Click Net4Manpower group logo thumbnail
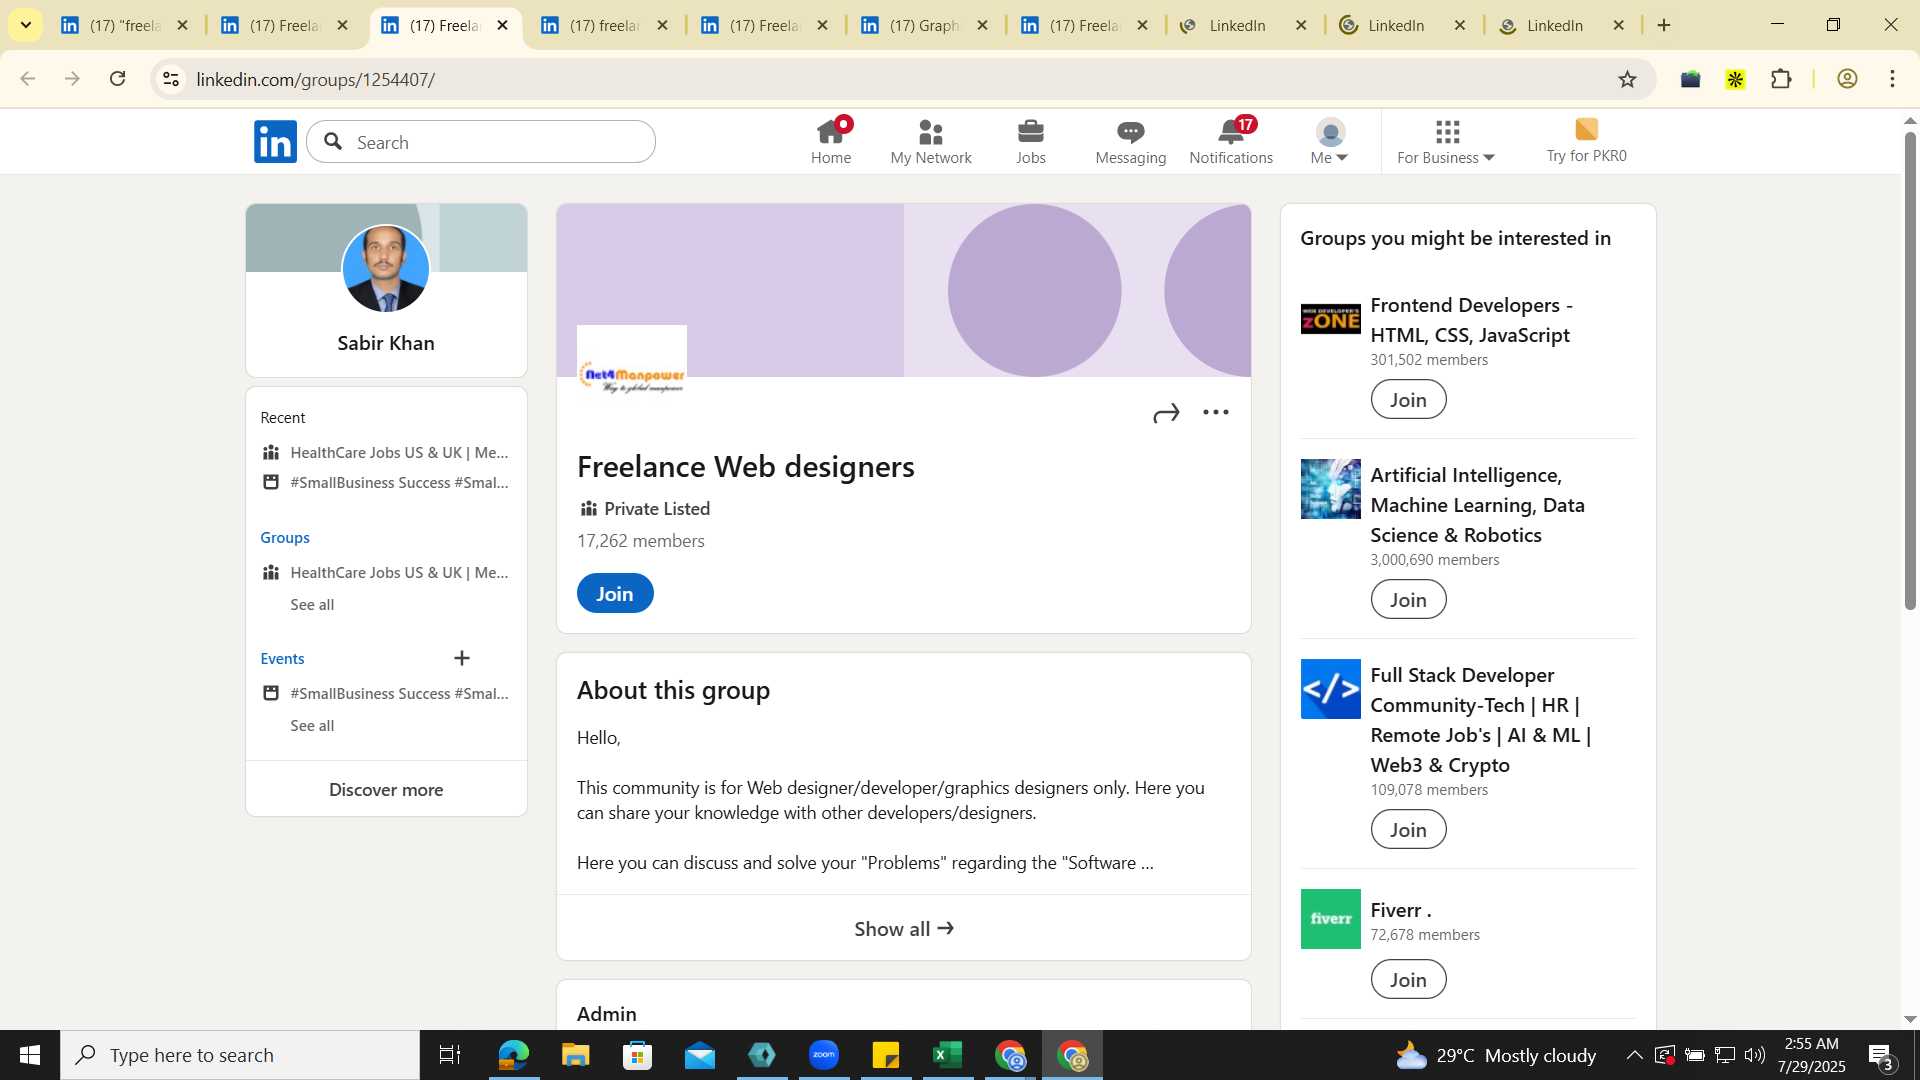 tap(632, 378)
